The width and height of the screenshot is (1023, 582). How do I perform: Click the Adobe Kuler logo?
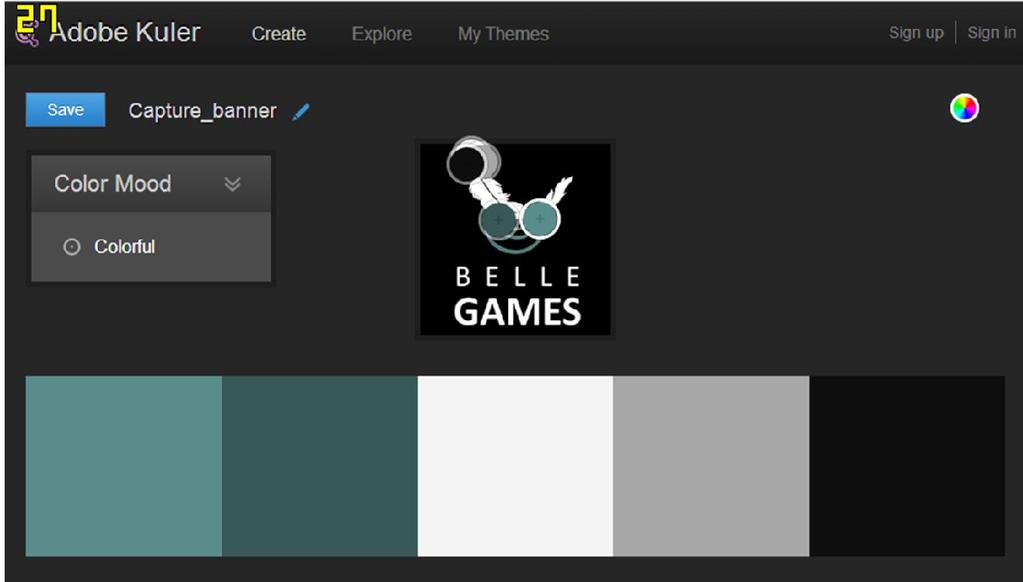[109, 32]
